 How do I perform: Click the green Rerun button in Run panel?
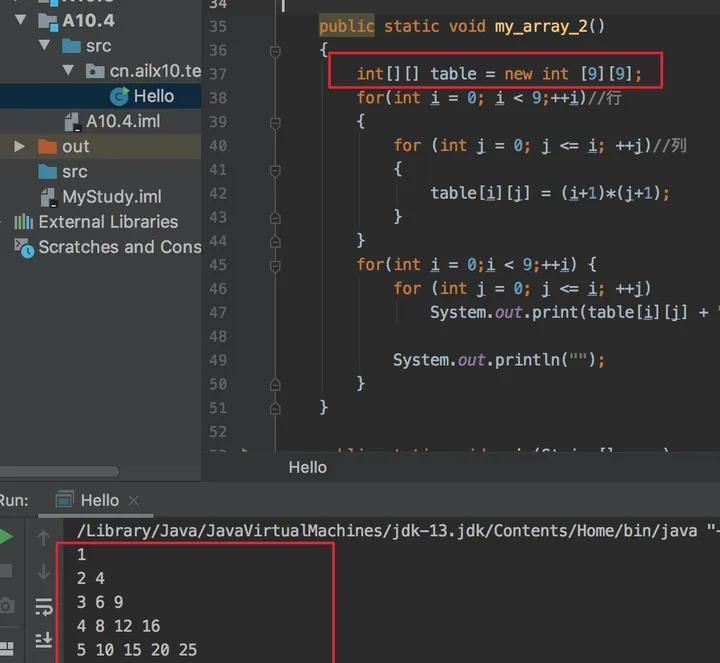pyautogui.click(x=6, y=537)
